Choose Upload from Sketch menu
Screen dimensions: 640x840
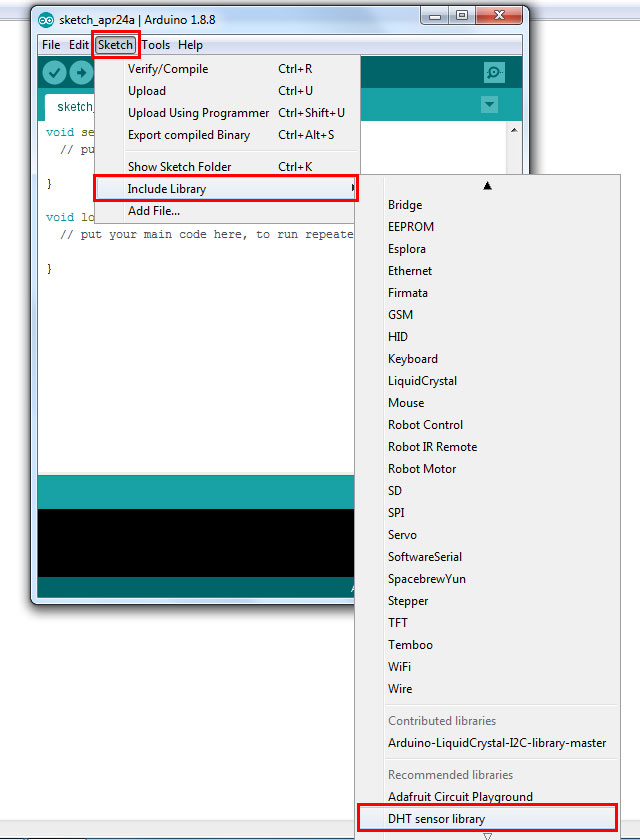coord(227,91)
